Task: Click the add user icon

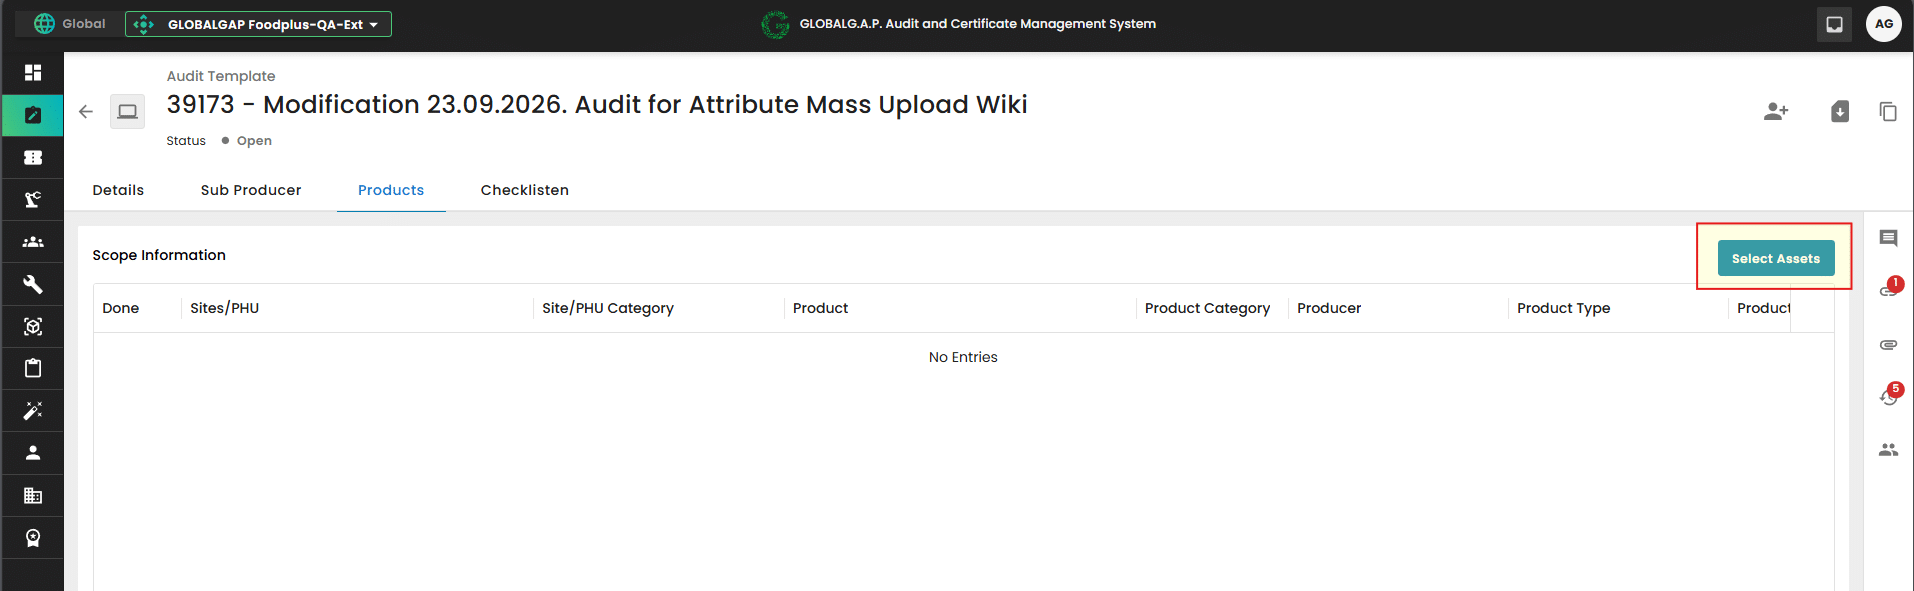Action: [1776, 111]
